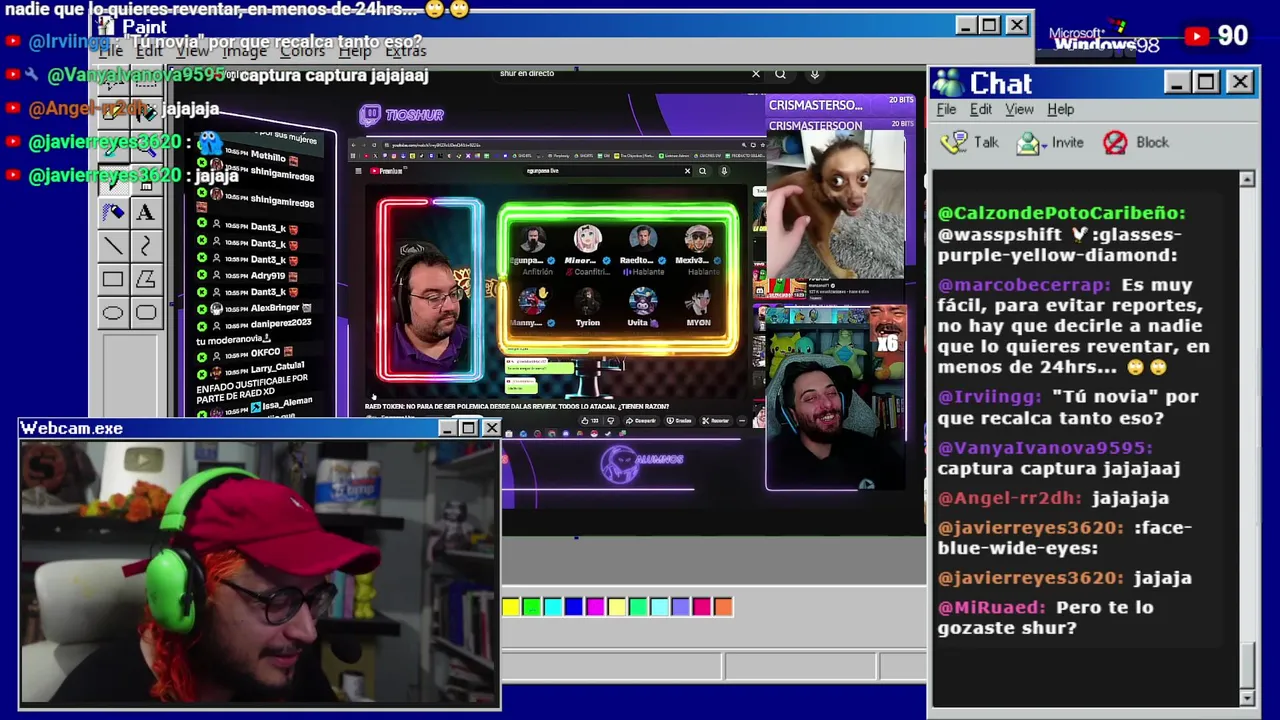Select the Curve tool in Paint
The image size is (1280, 720).
click(x=146, y=246)
